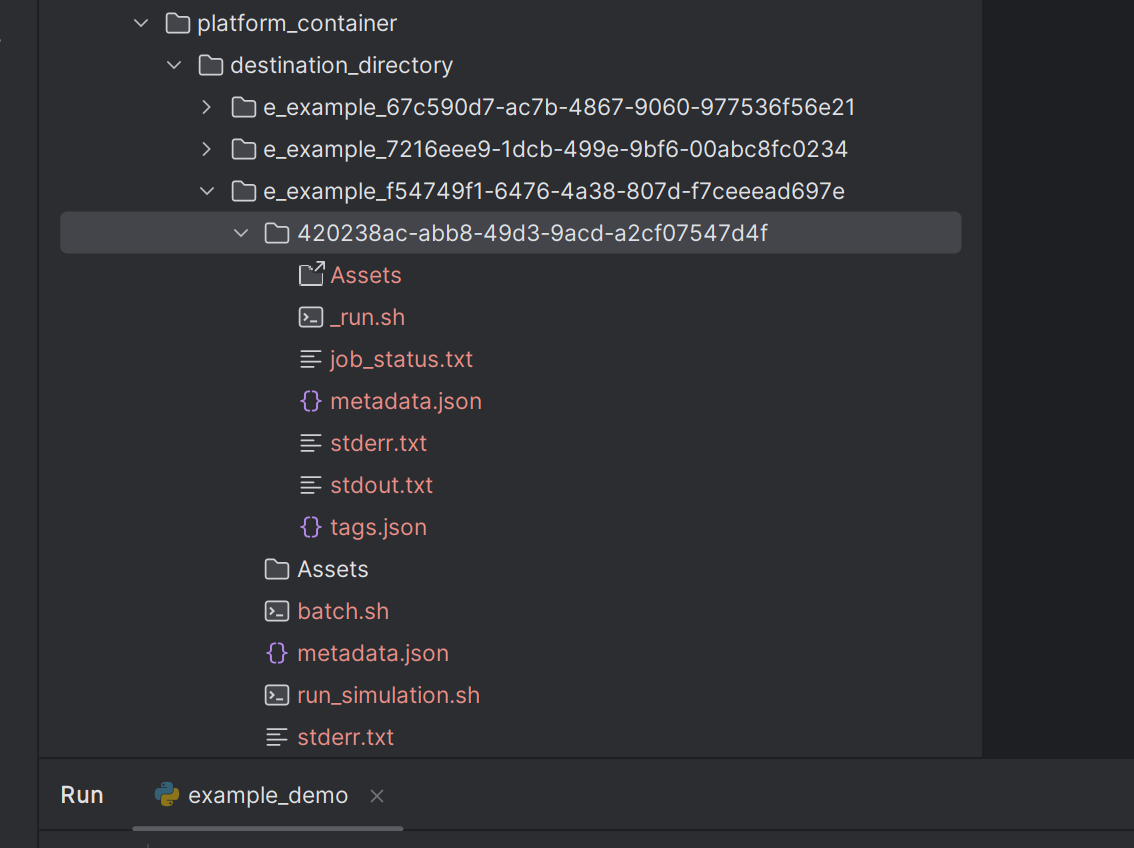Click the Python icon on example_demo tab
This screenshot has width=1134, height=848.
[x=167, y=795]
